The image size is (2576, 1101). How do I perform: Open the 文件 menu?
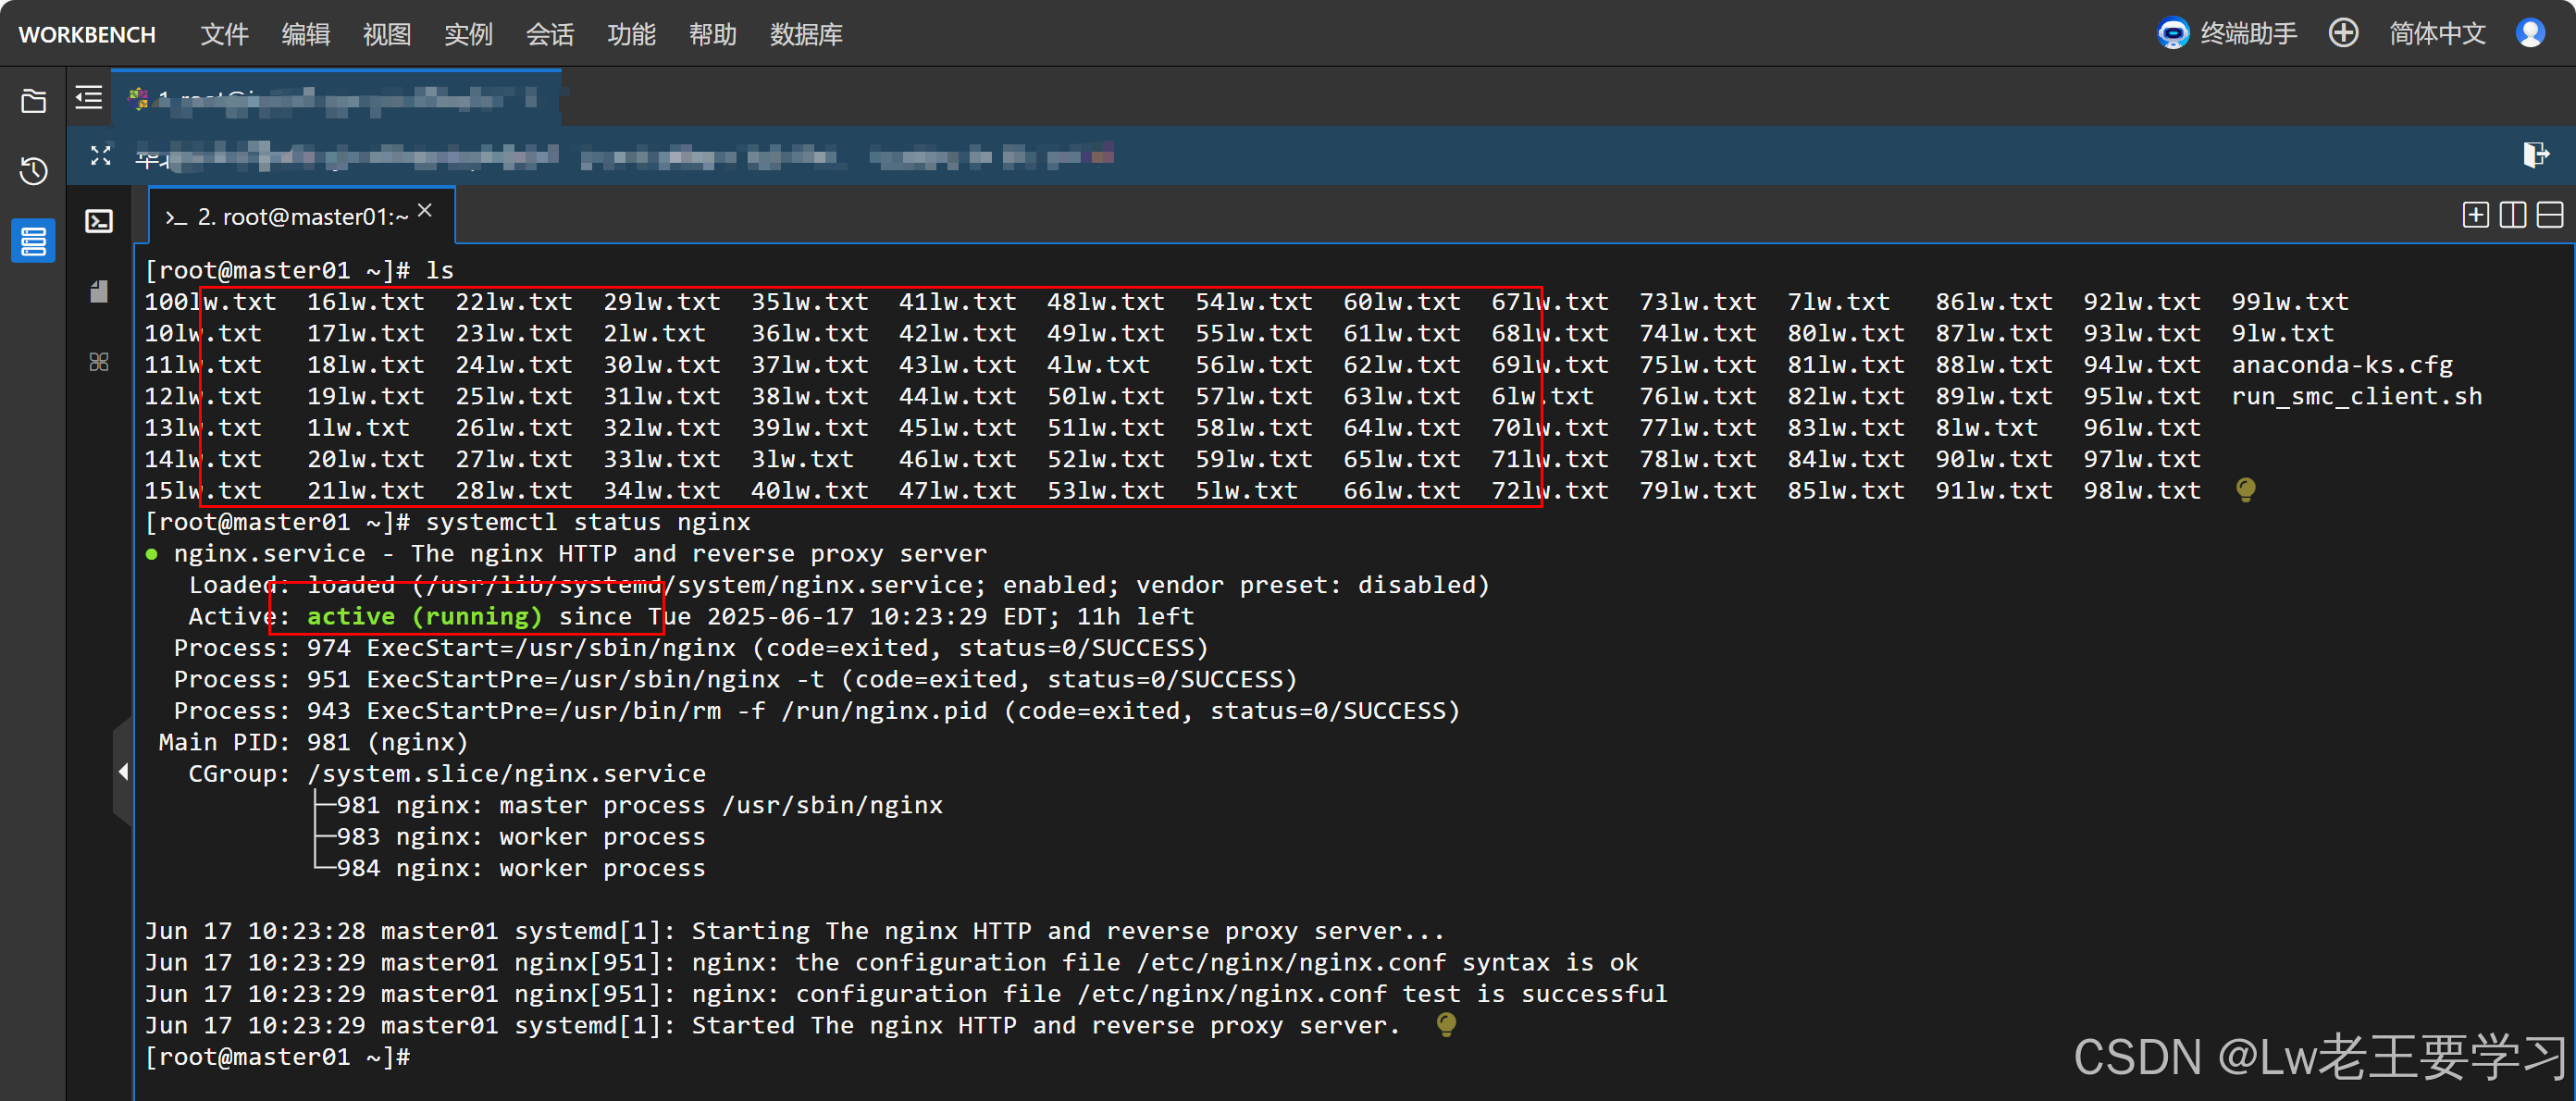pos(224,34)
